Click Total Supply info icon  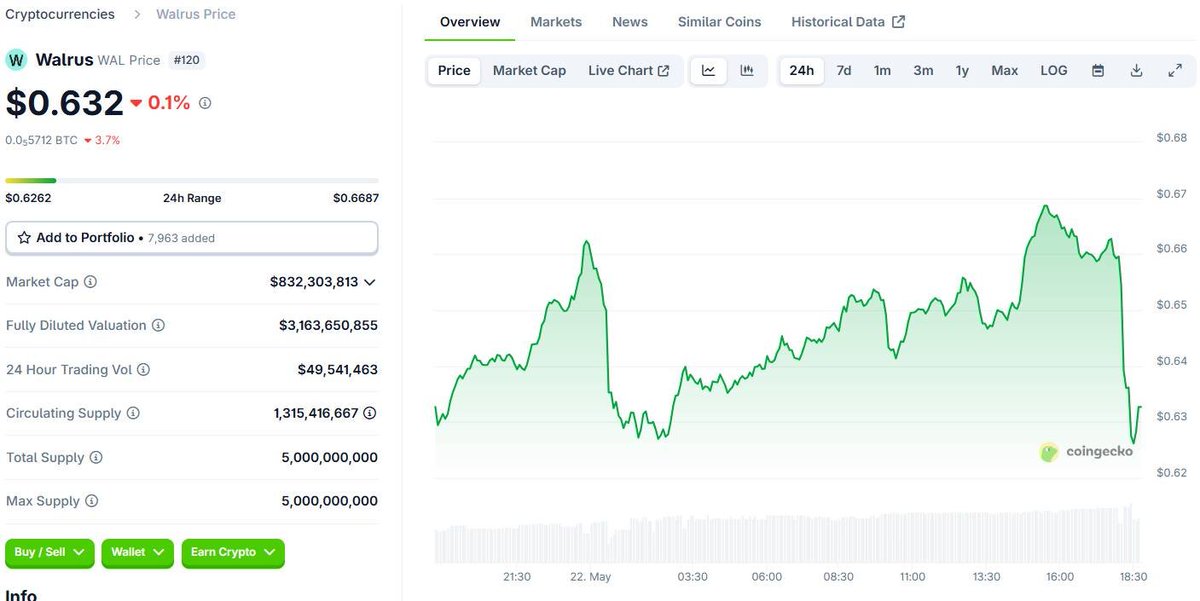96,457
